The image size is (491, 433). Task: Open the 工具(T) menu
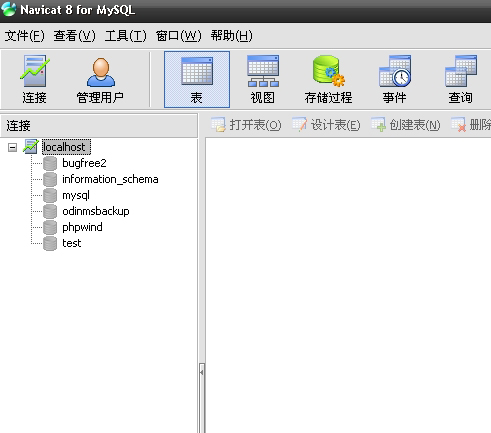tap(126, 36)
